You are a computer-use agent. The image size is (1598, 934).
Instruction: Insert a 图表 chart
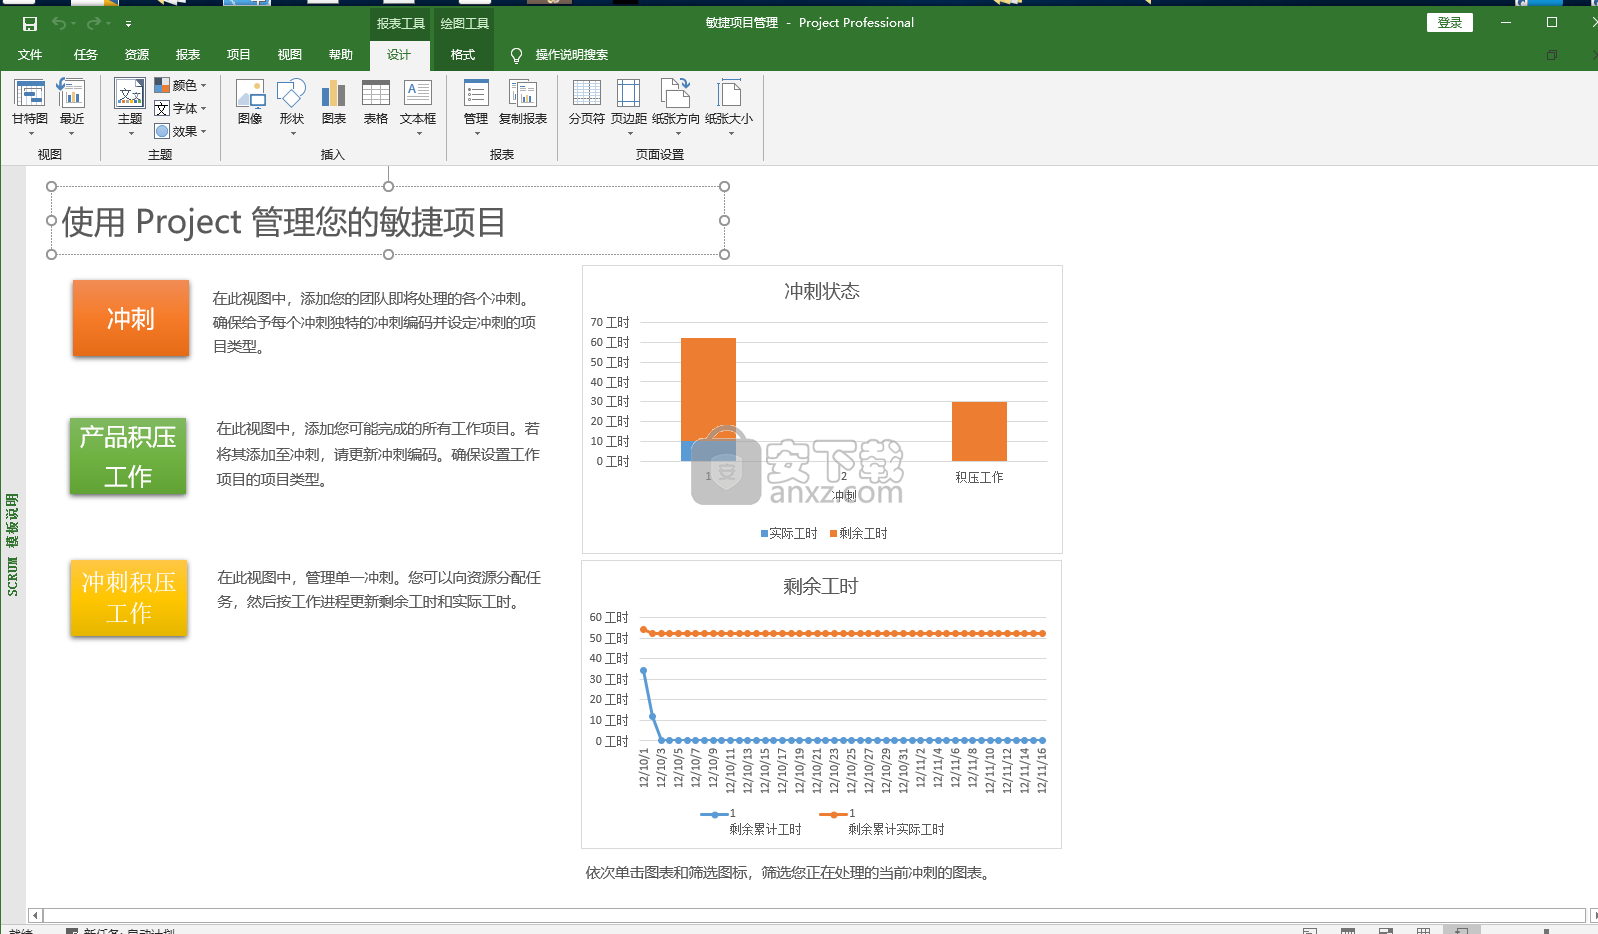pos(334,103)
